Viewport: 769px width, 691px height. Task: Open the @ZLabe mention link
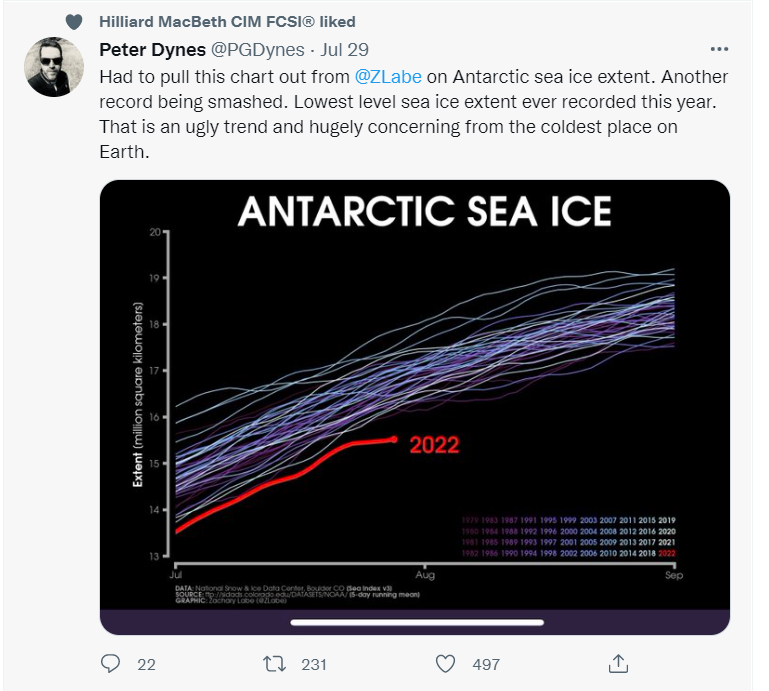pos(387,77)
